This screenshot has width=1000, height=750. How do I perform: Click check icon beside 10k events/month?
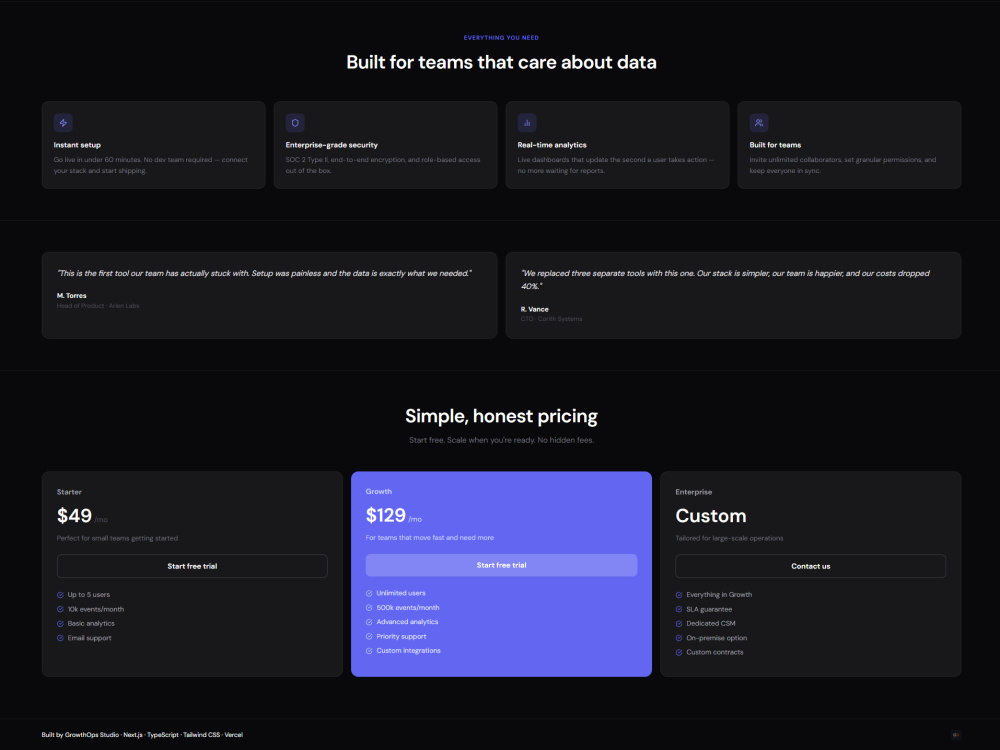click(x=60, y=609)
